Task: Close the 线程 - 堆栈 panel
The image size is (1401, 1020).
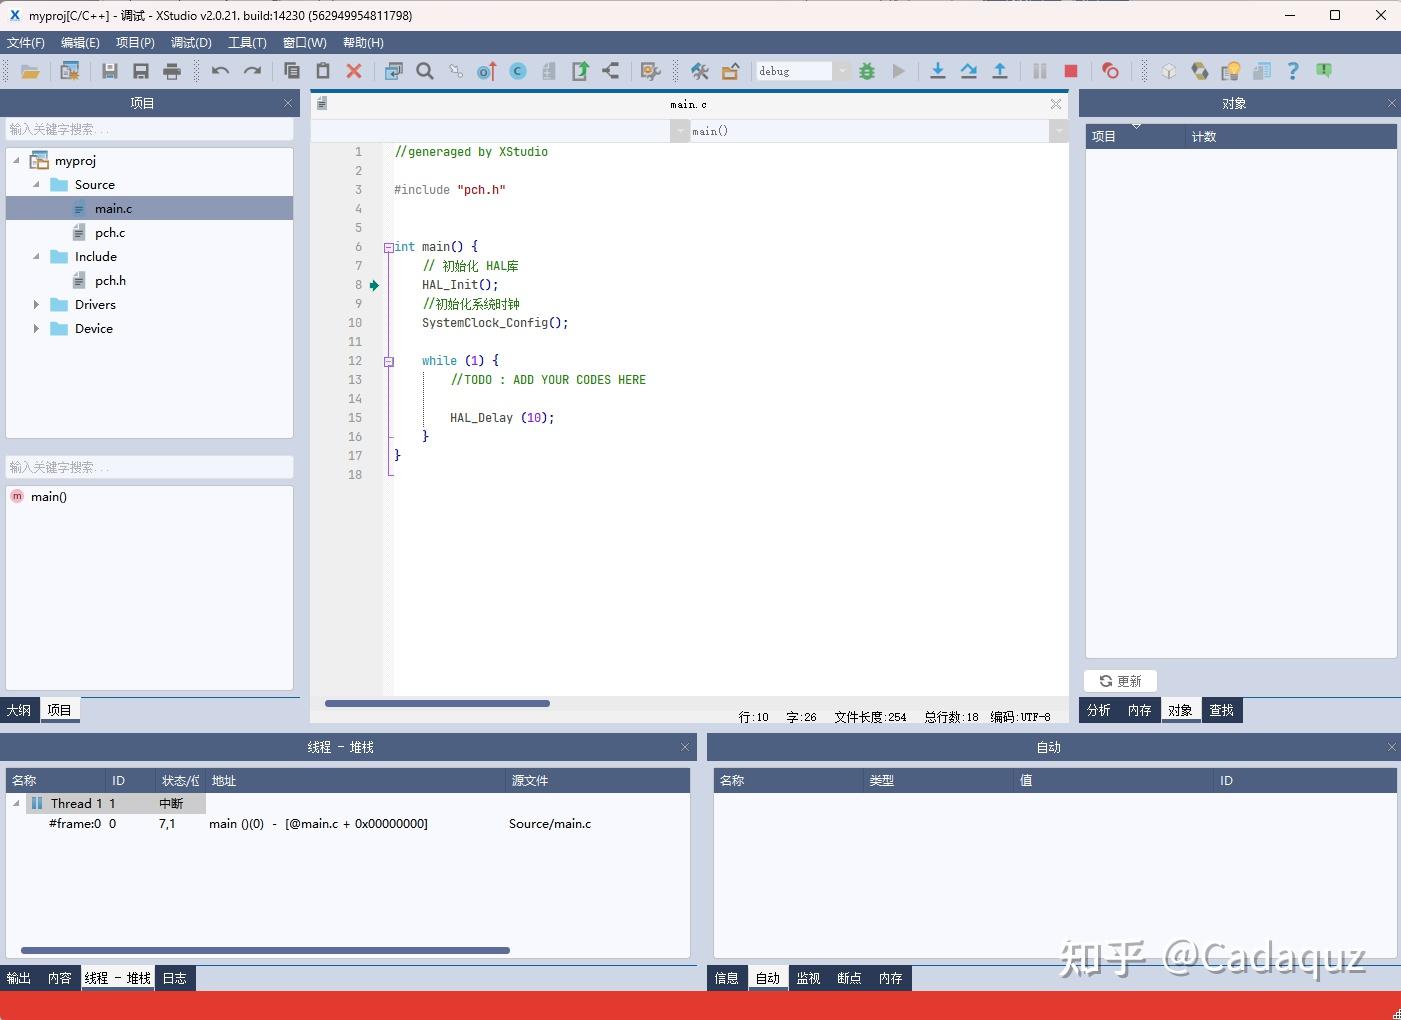Action: 685,747
